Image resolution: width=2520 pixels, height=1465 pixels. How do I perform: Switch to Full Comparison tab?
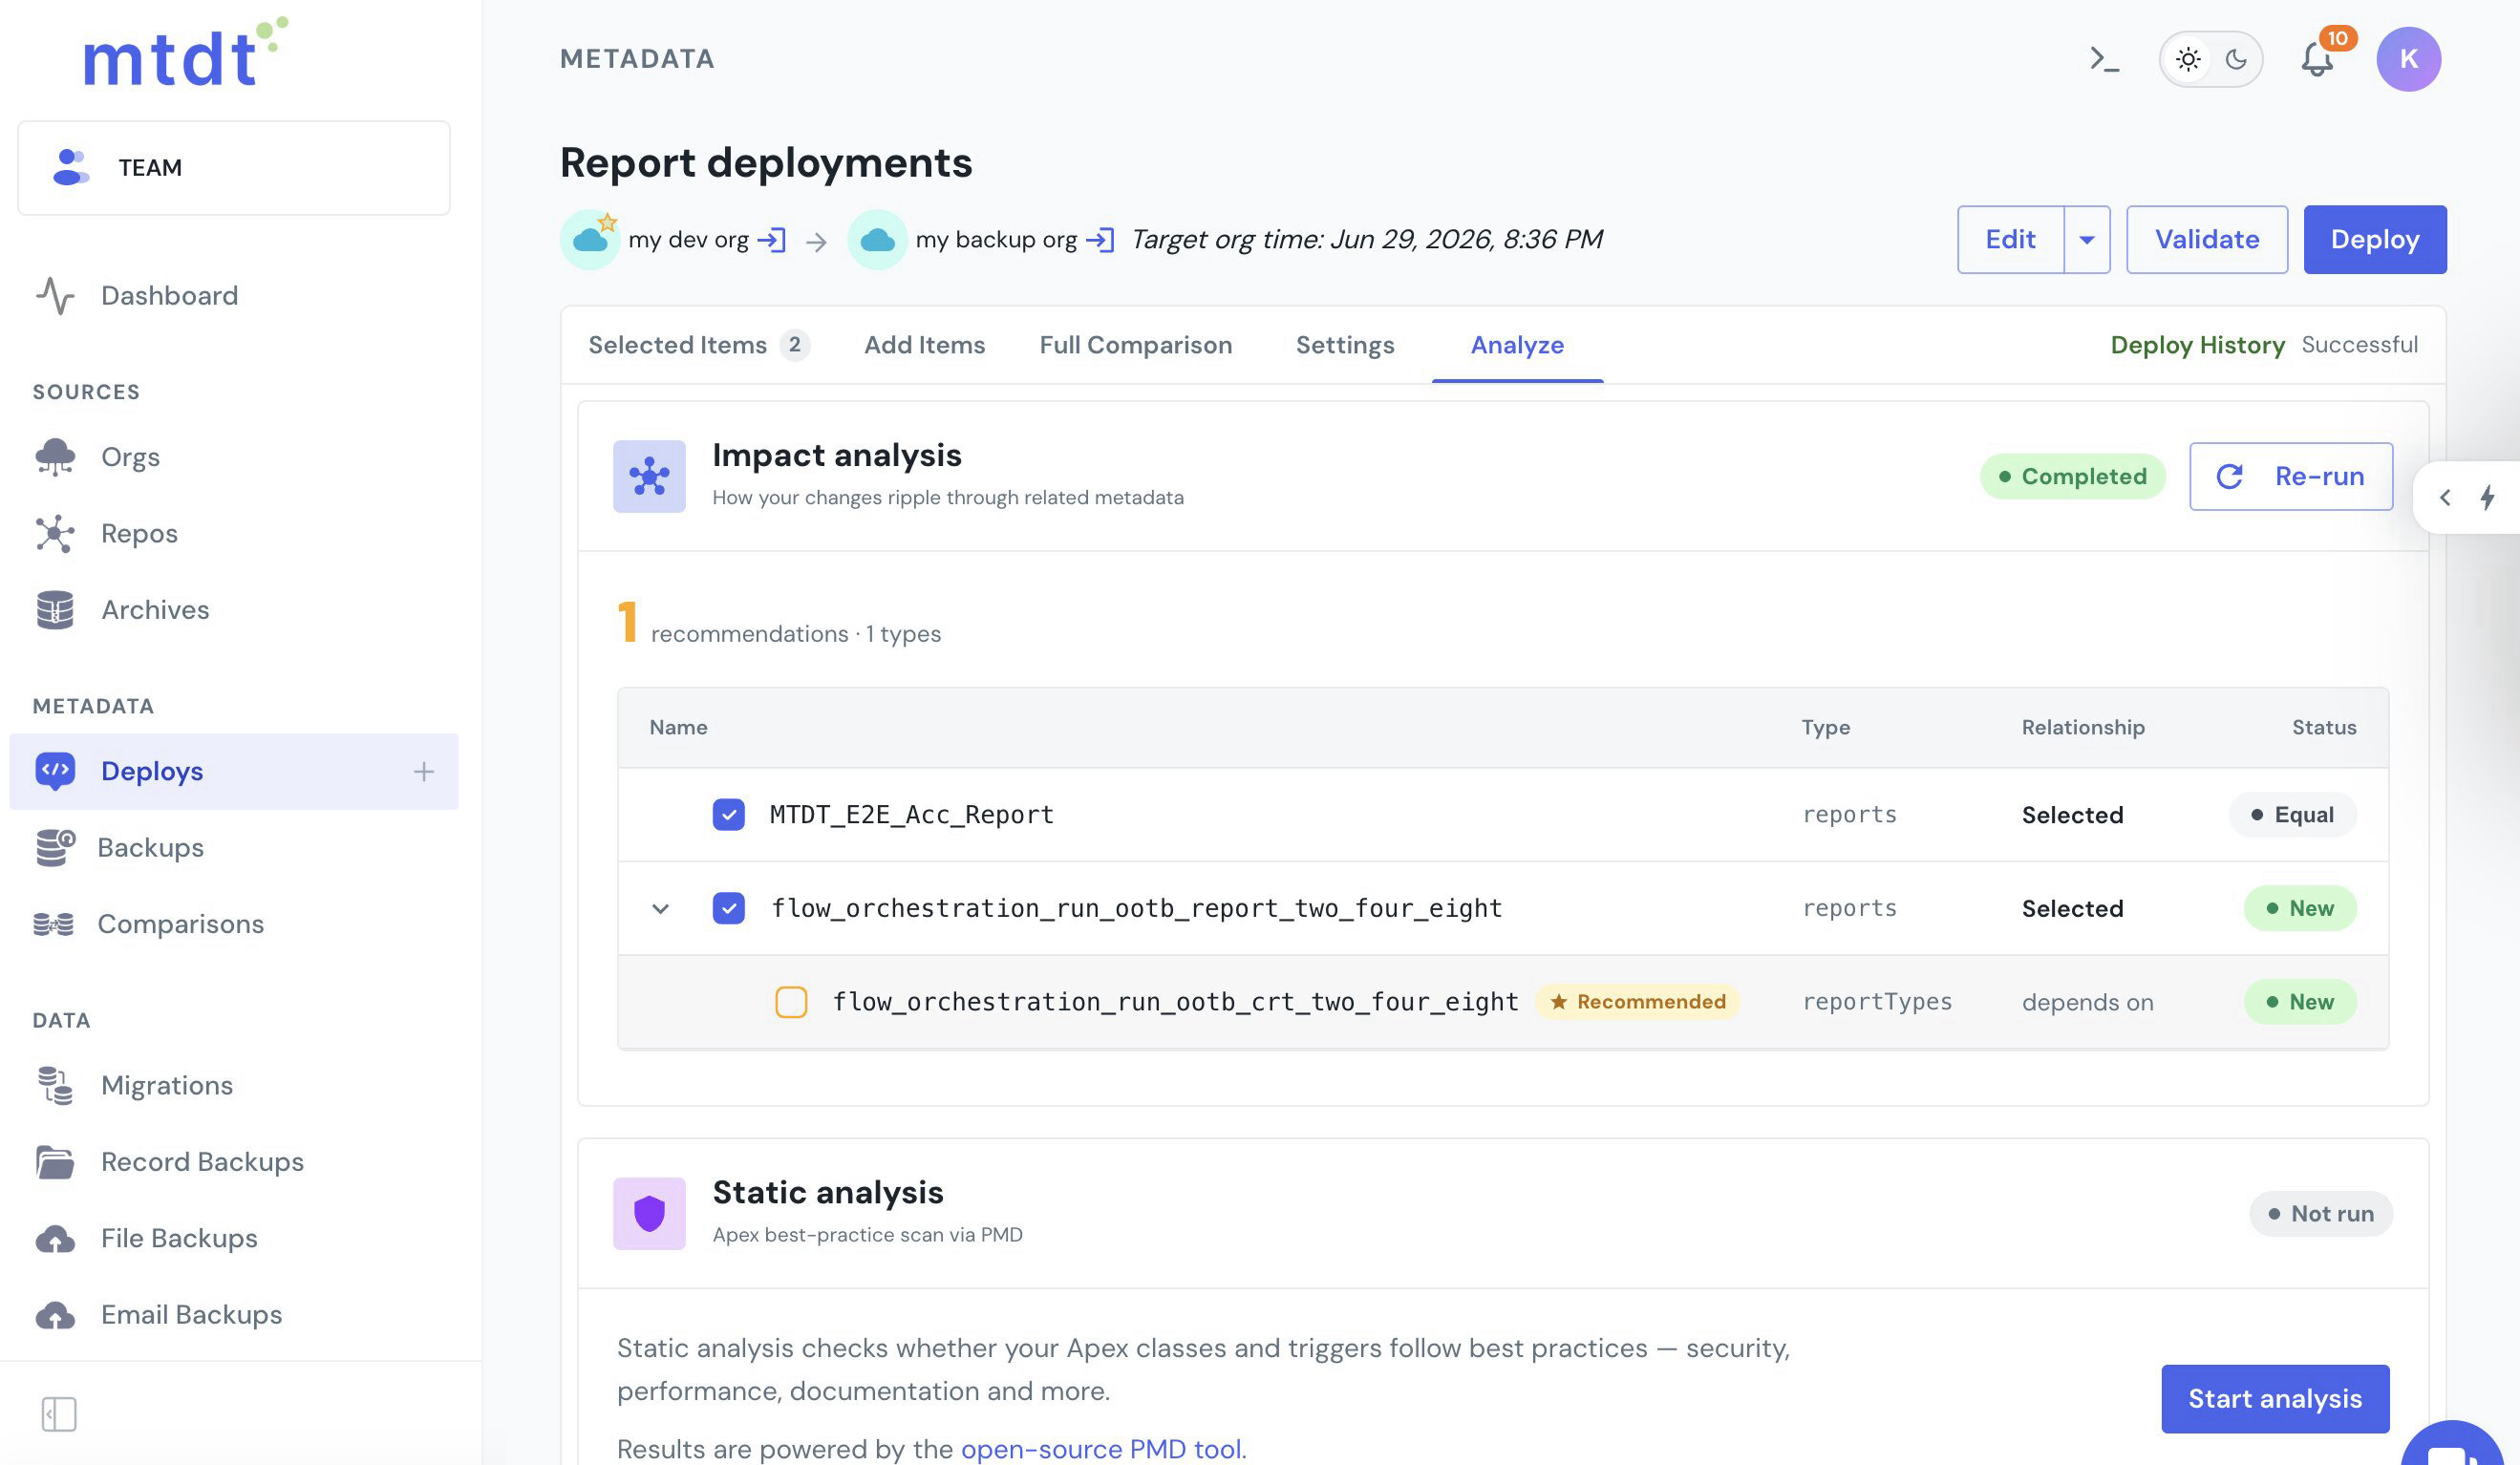pyautogui.click(x=1135, y=345)
